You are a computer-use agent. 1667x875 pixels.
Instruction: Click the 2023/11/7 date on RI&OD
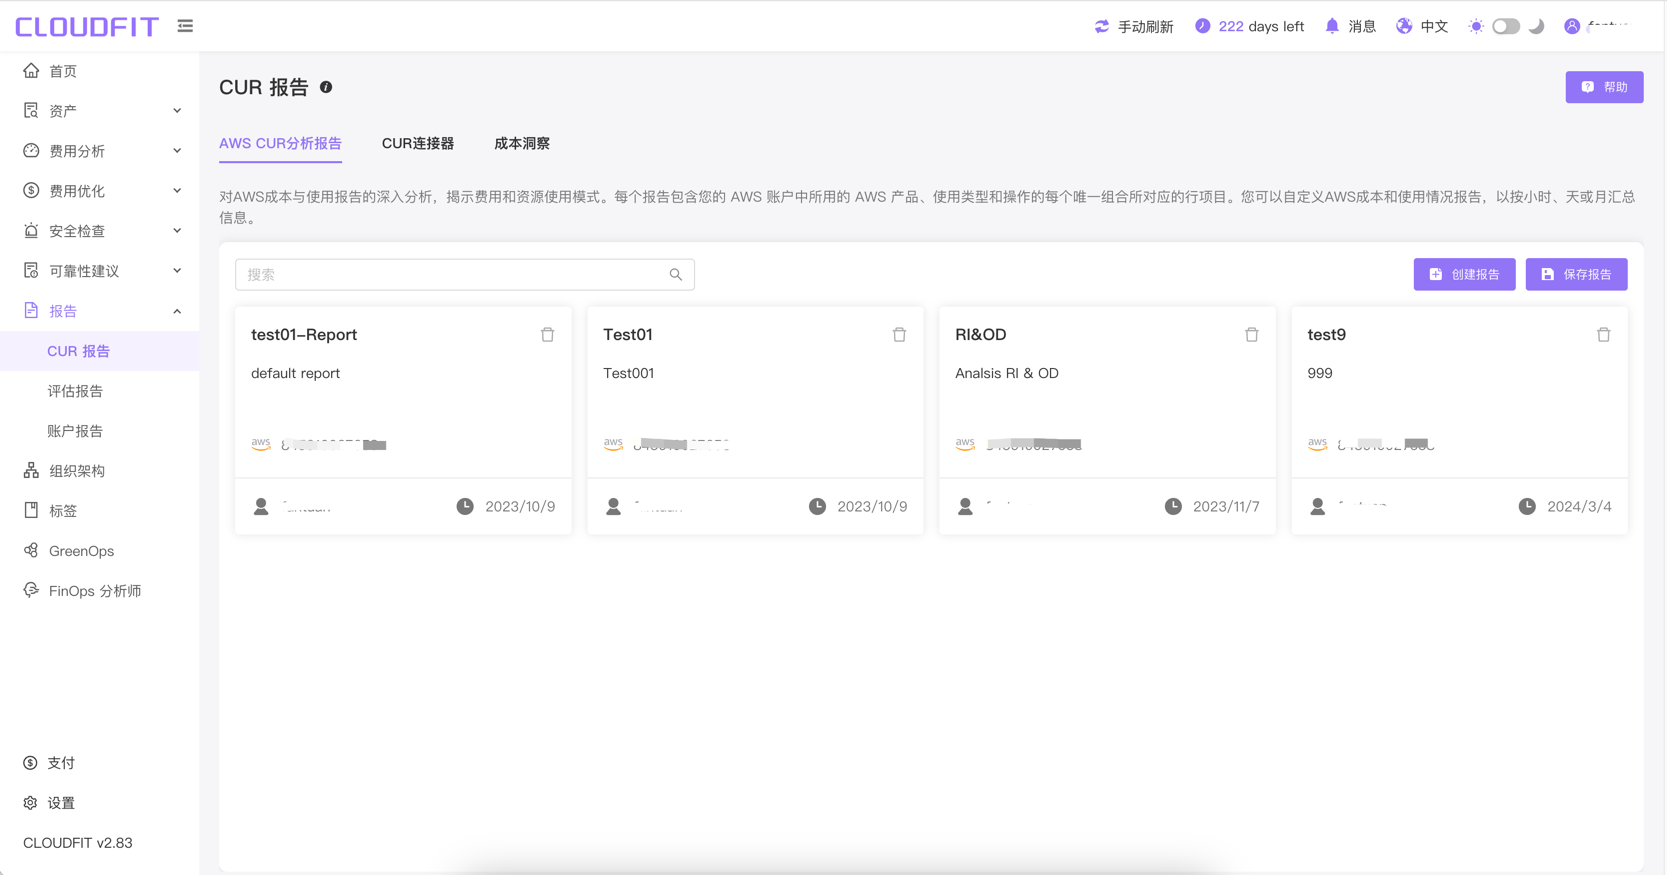[1227, 506]
